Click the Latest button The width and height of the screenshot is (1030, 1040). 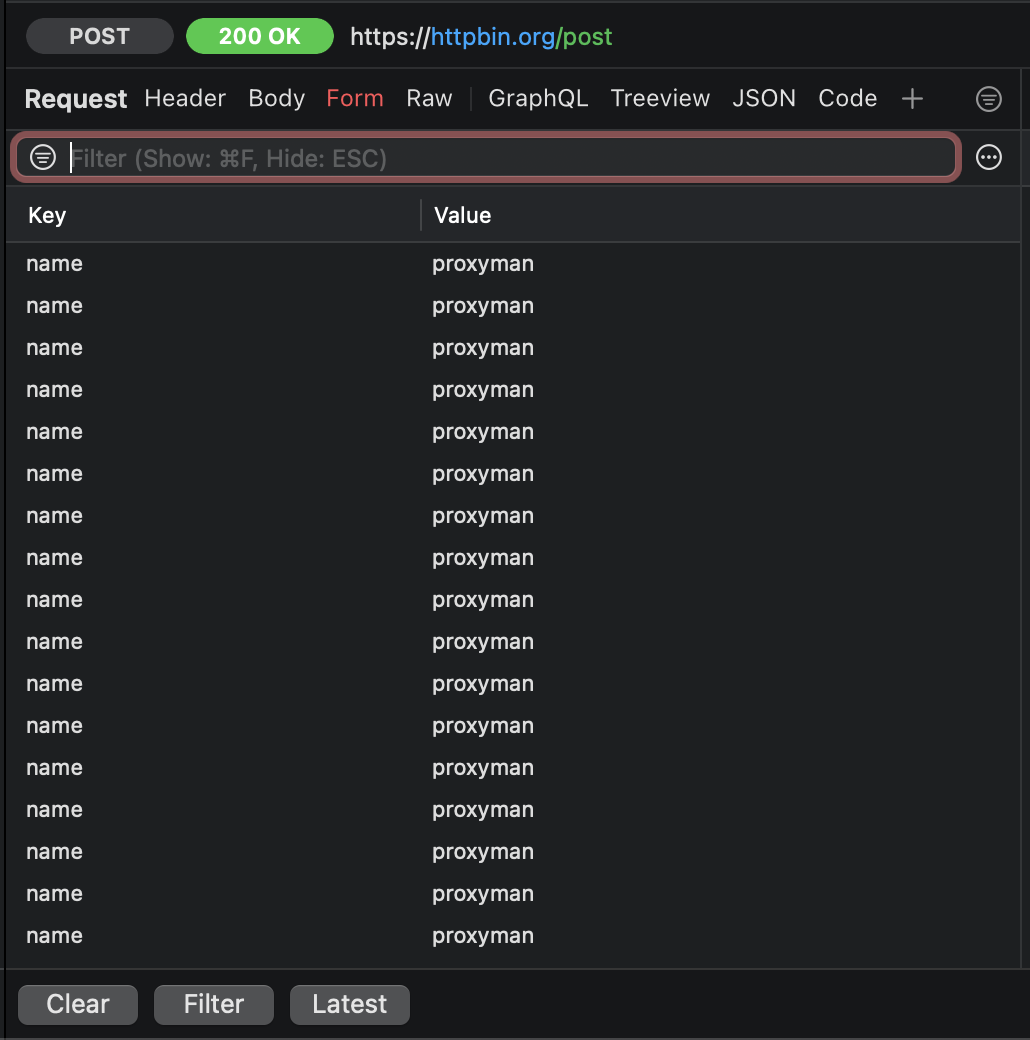click(x=350, y=1004)
